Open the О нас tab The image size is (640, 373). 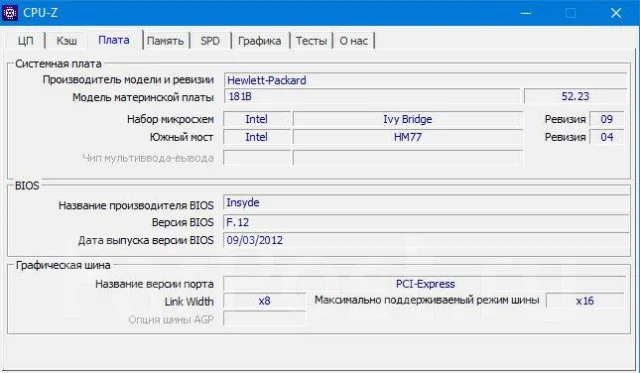tap(353, 41)
